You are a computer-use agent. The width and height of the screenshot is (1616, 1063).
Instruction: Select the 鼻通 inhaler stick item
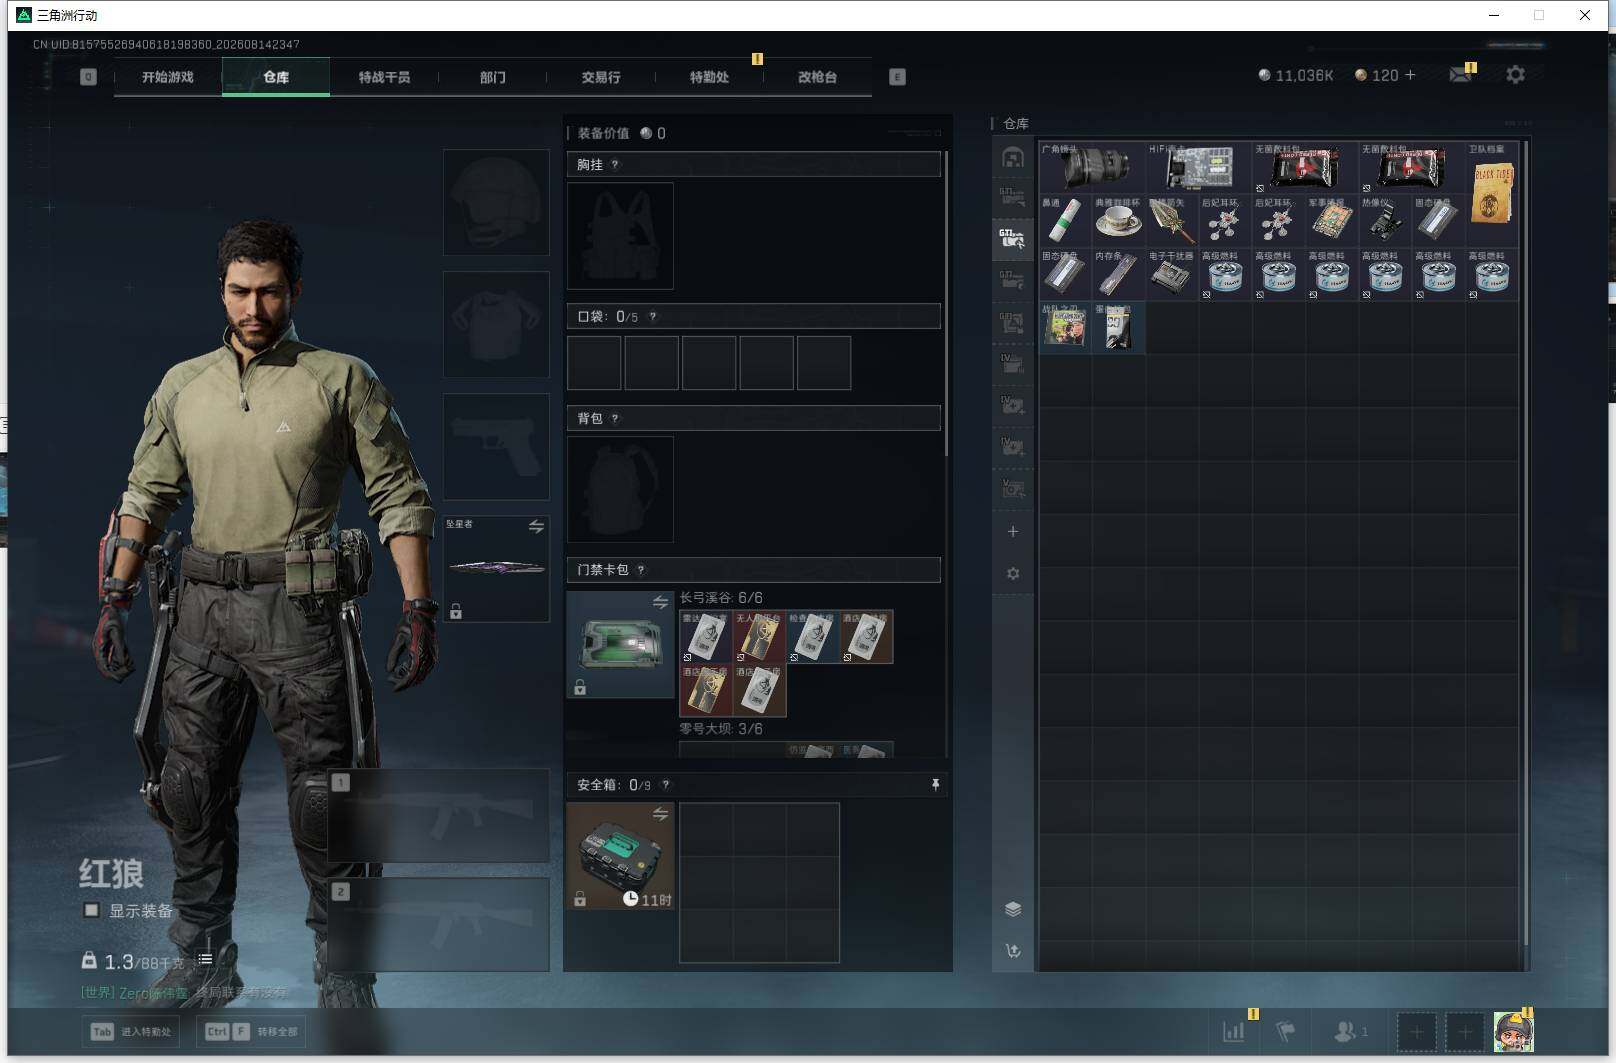[x=1065, y=221]
